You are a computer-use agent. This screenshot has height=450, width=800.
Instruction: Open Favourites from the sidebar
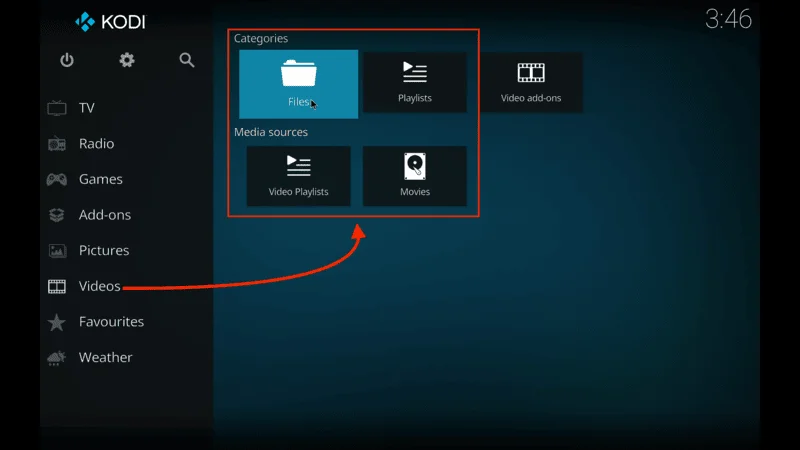tap(111, 322)
